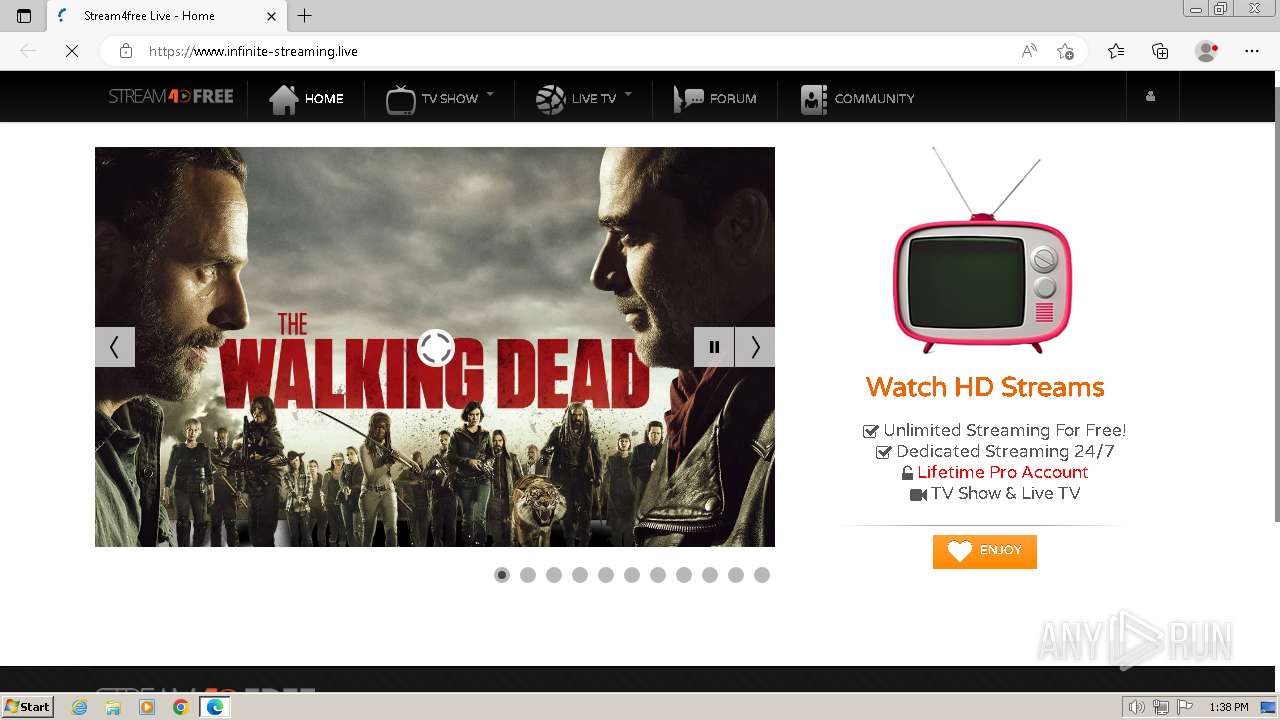Go to next slide in carousel
1280x720 pixels.
point(755,347)
